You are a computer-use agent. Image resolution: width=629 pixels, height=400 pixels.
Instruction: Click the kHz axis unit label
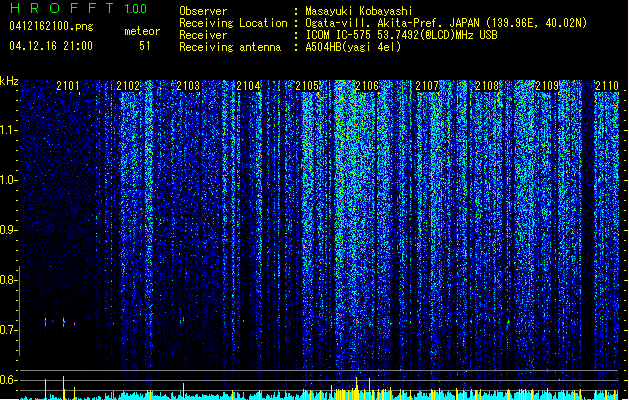click(9, 81)
